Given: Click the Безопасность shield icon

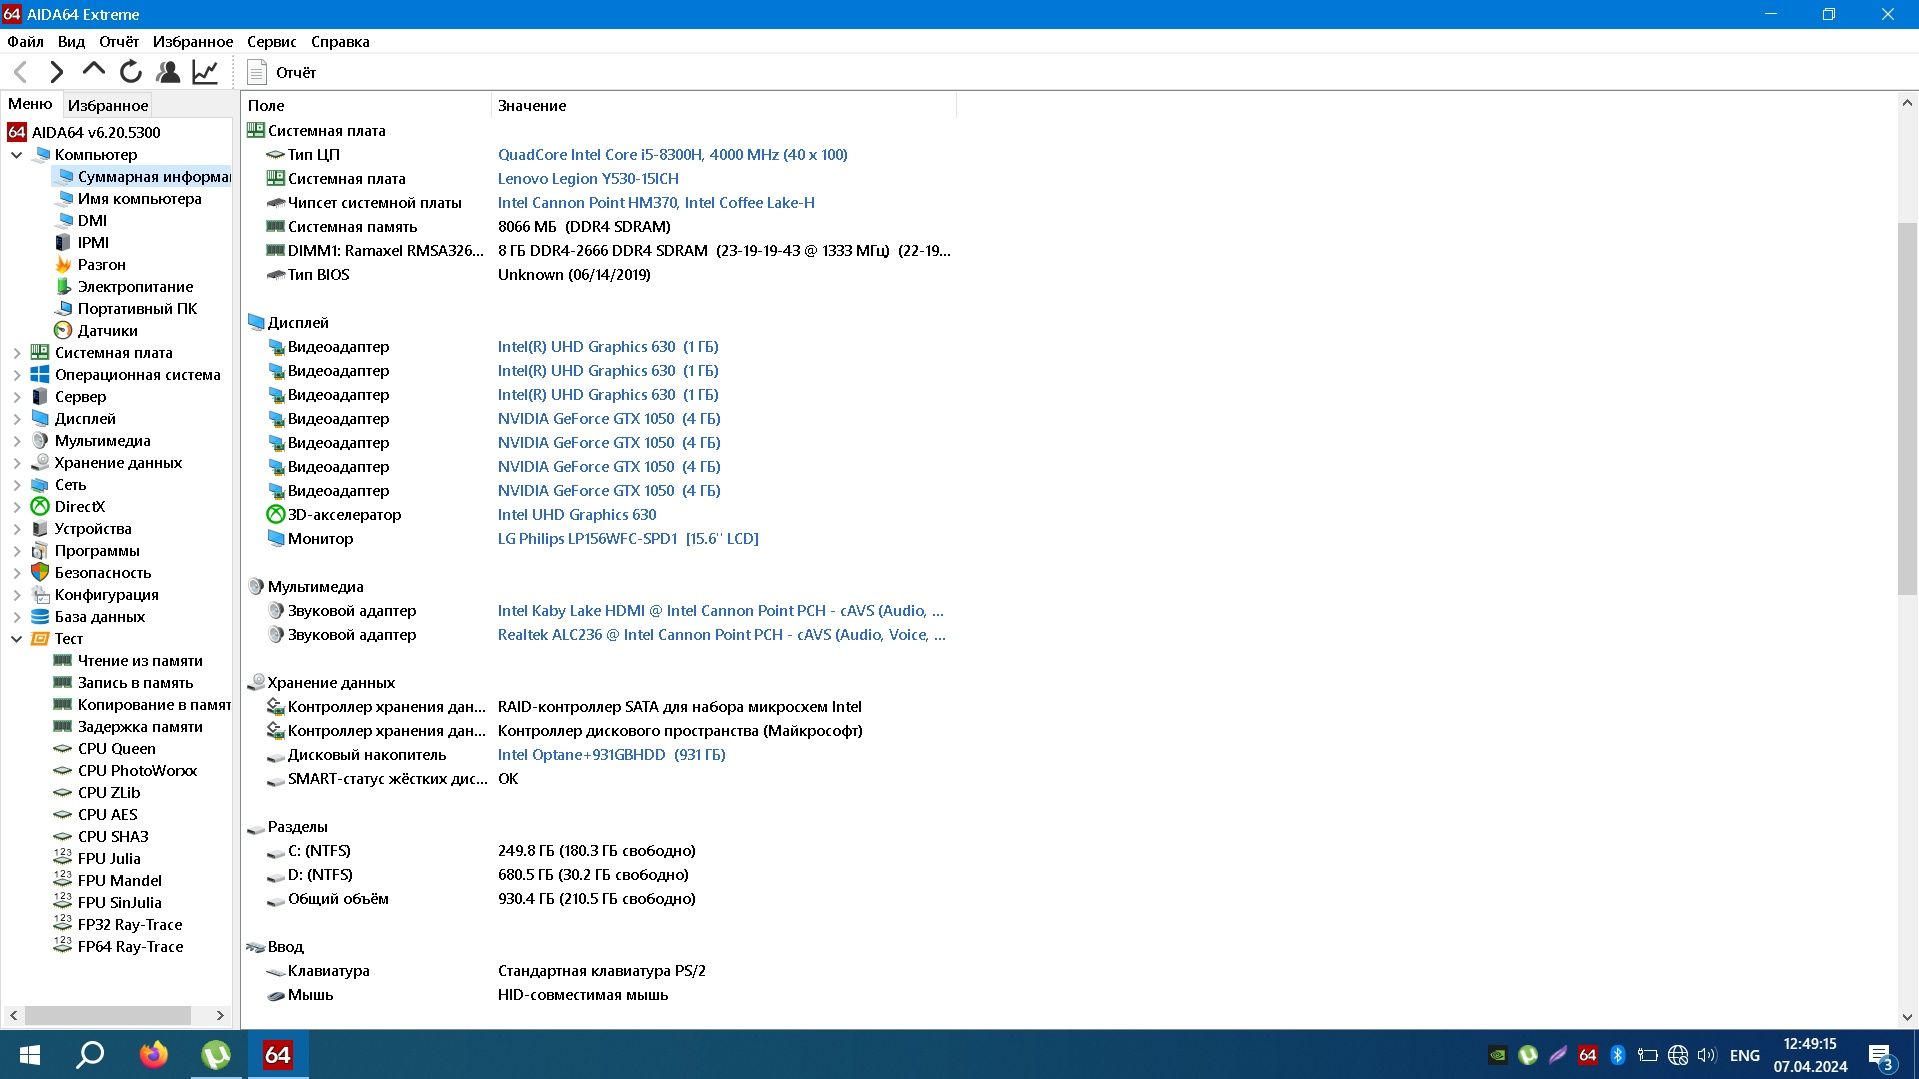Looking at the screenshot, I should tap(40, 573).
